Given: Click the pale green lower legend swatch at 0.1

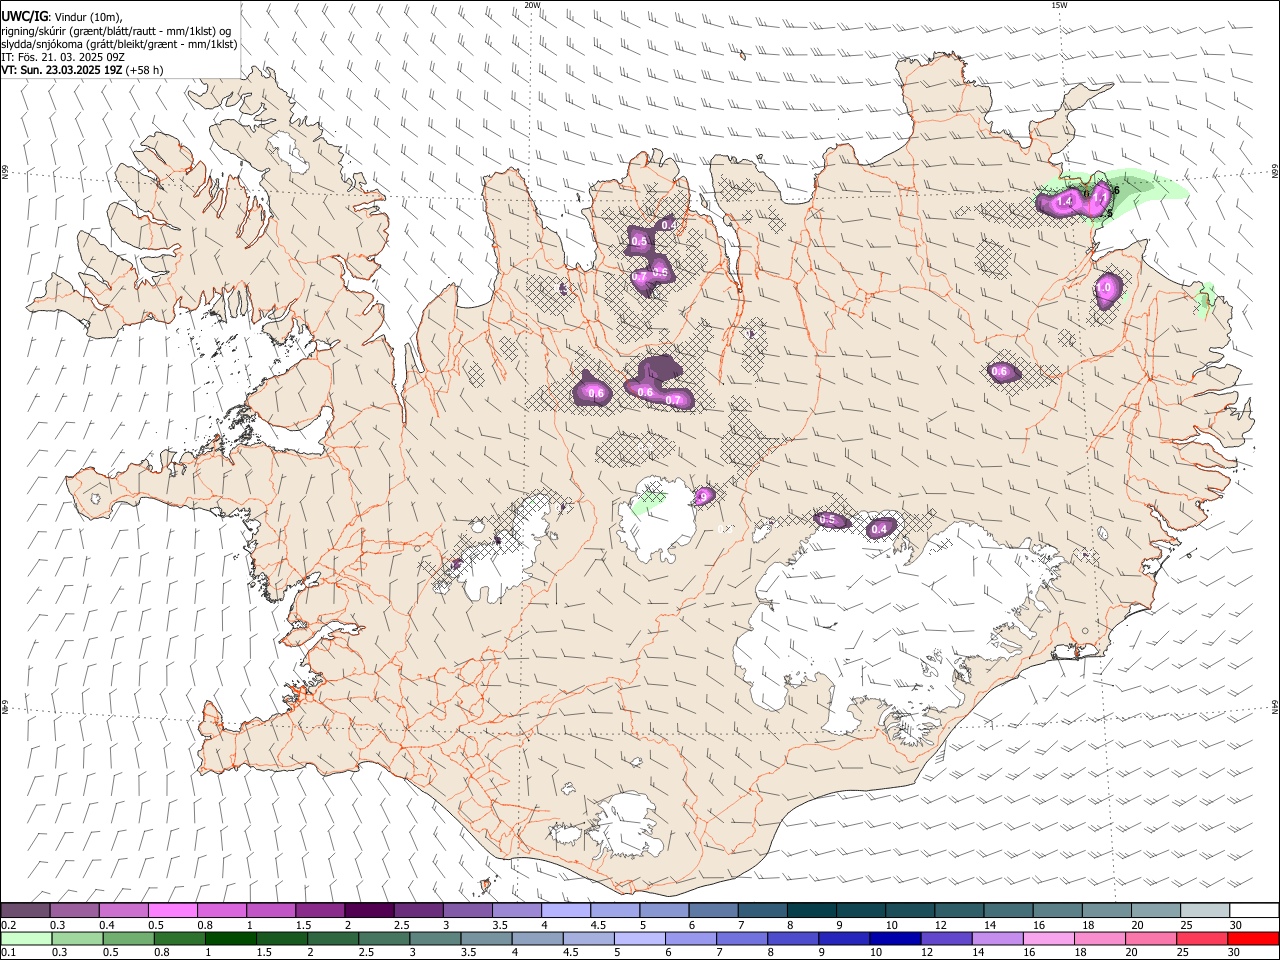Looking at the screenshot, I should coord(26,939).
